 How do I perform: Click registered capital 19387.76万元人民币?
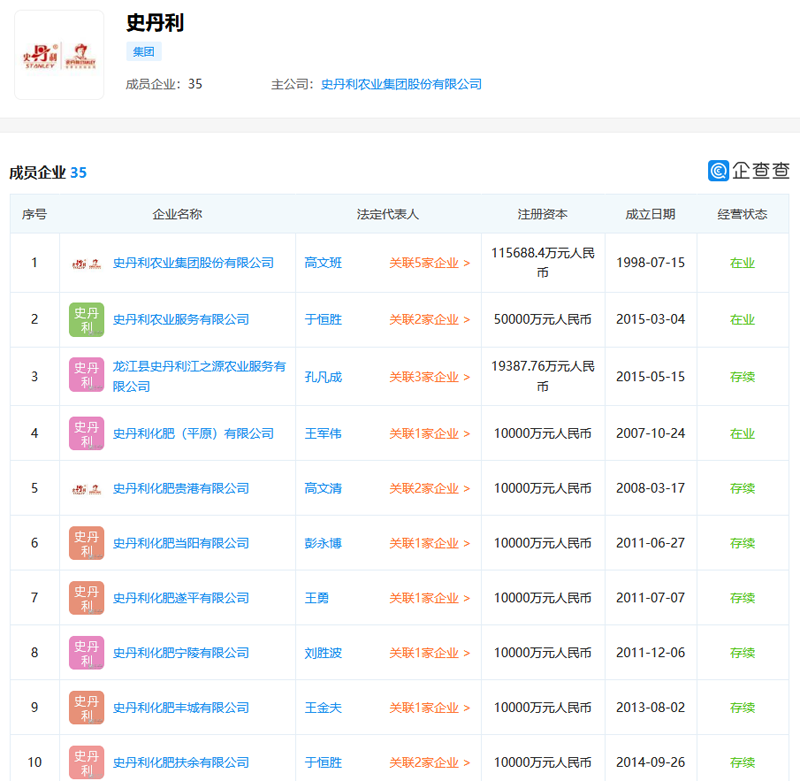[x=543, y=376]
